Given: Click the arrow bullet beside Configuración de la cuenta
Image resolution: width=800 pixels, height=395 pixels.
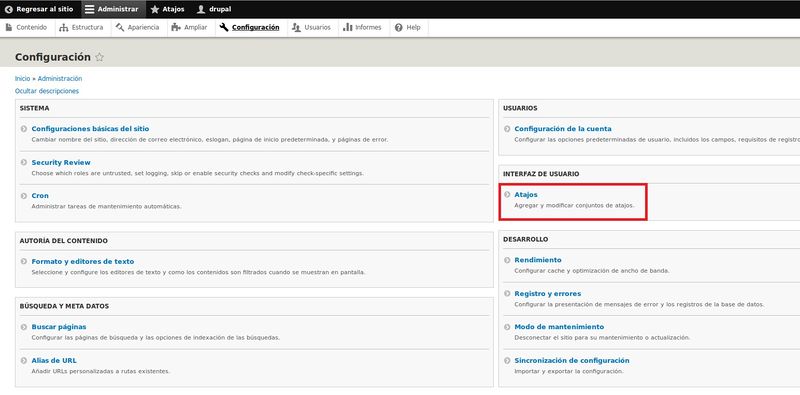Looking at the screenshot, I should [507, 129].
